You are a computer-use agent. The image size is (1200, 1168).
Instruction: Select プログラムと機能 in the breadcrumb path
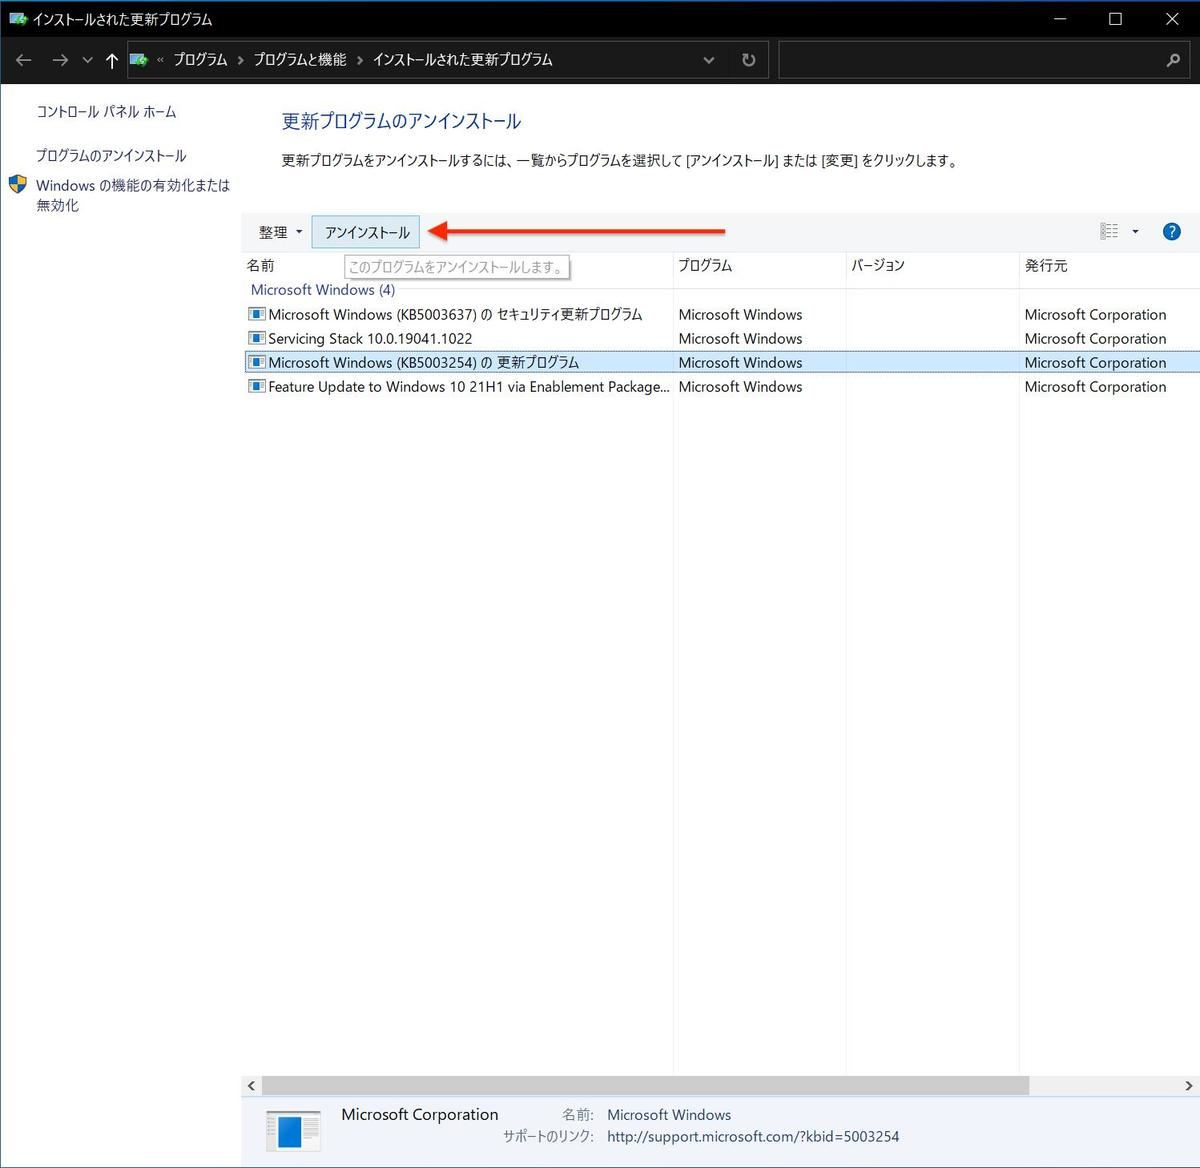300,60
